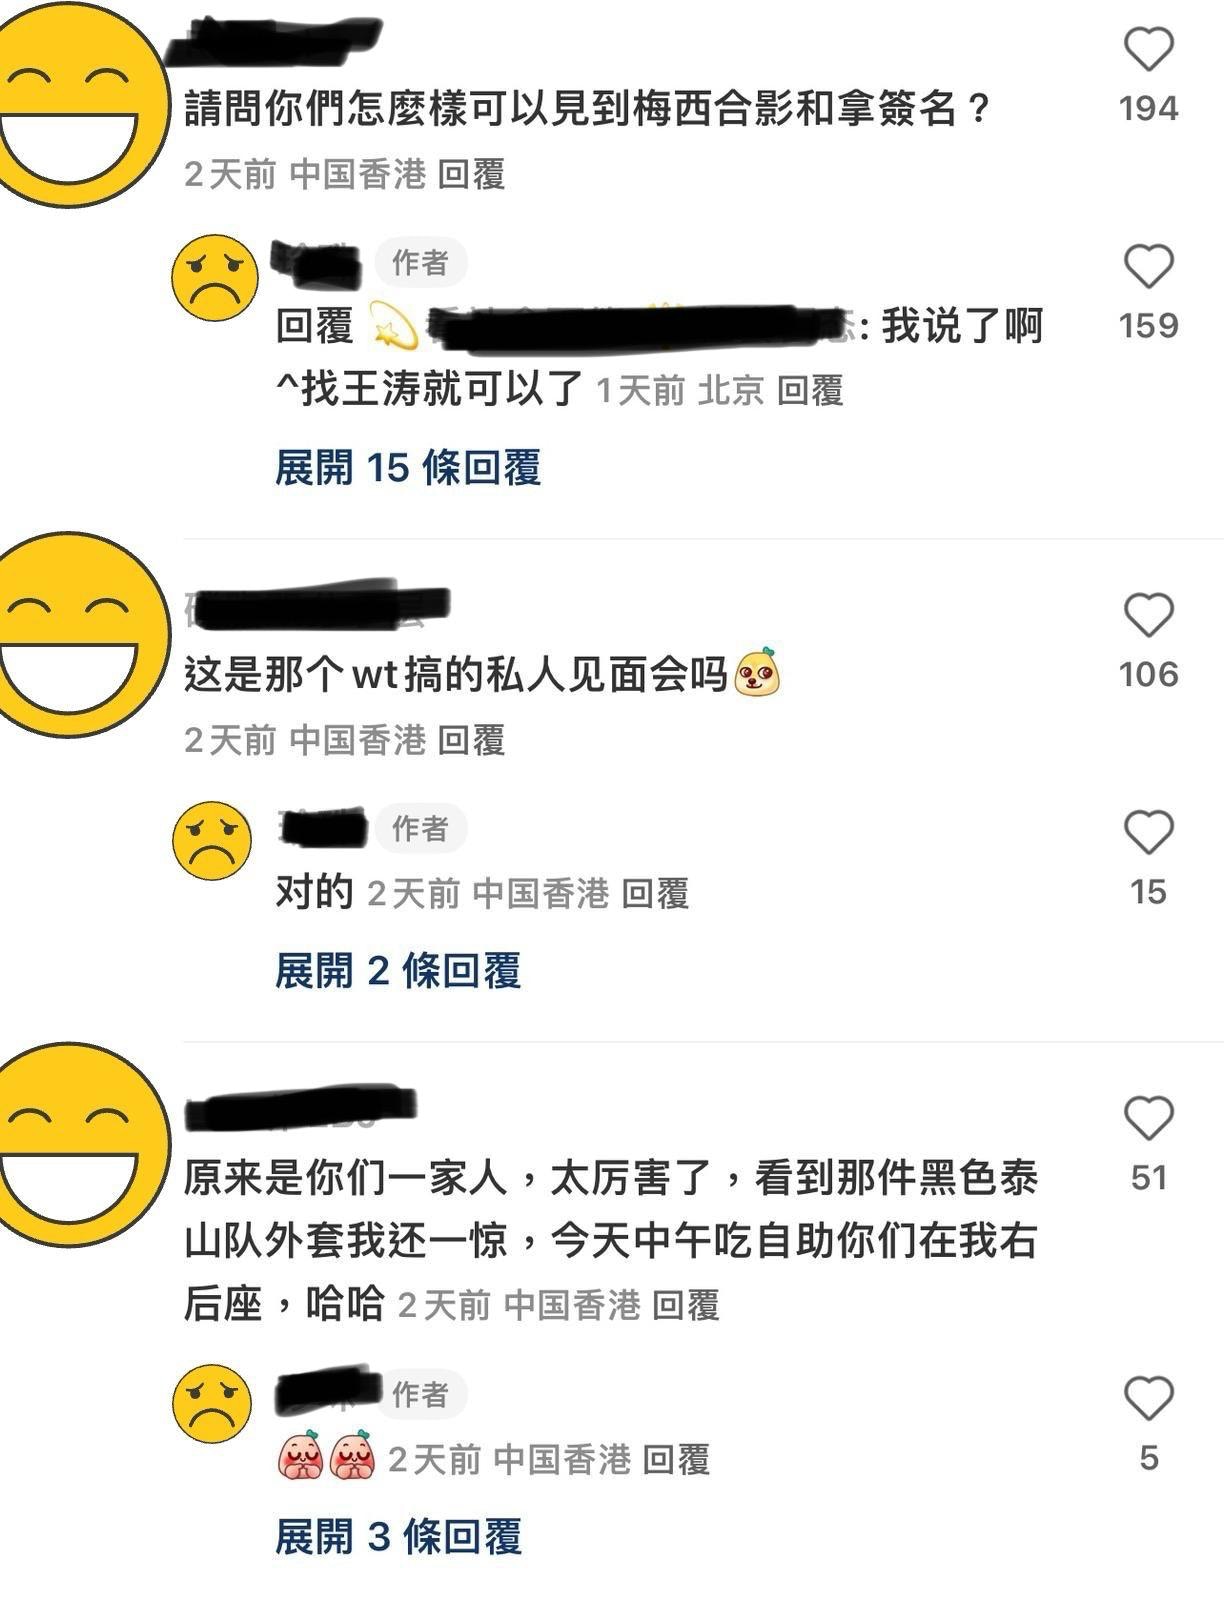
Task: Expand 展開 2 條回覆 replies
Action: point(398,970)
